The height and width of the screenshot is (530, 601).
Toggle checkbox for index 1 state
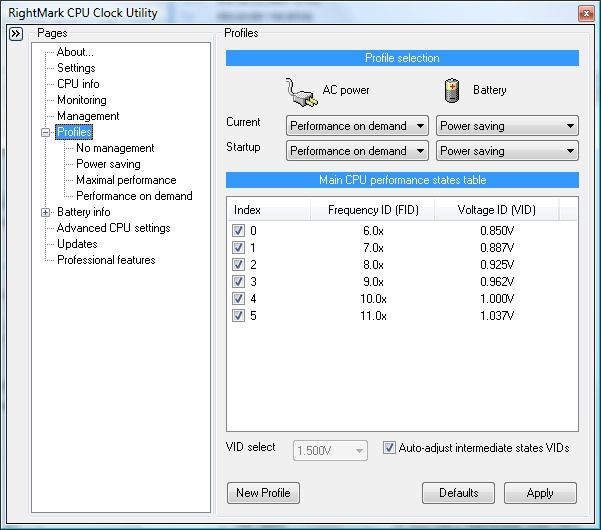[x=238, y=247]
